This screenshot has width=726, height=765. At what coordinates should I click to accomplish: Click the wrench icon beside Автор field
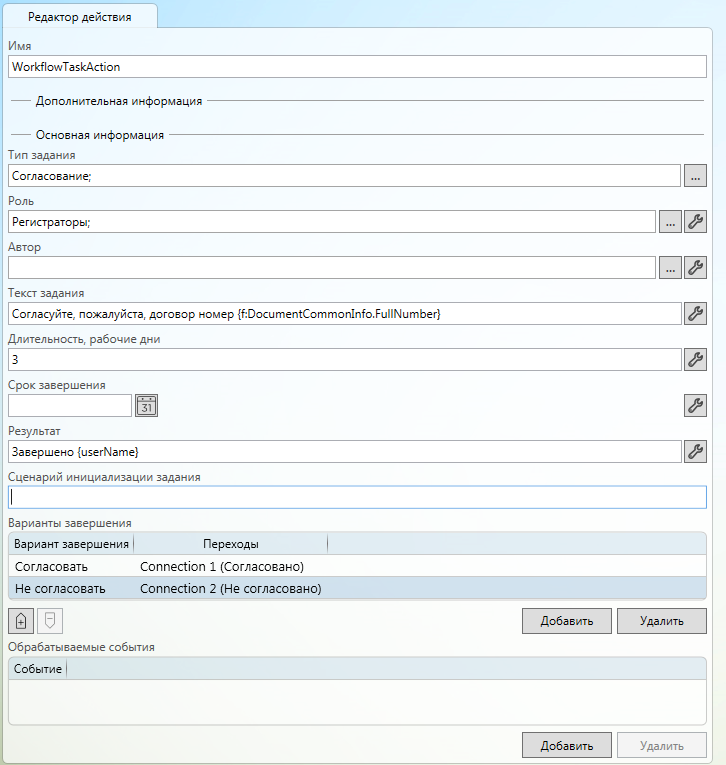[695, 268]
